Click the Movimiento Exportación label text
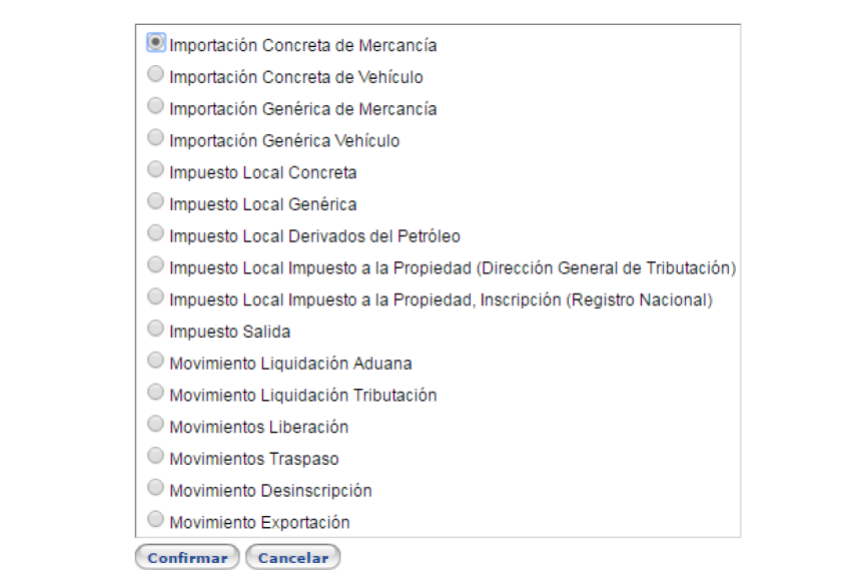851x580 pixels. (261, 522)
